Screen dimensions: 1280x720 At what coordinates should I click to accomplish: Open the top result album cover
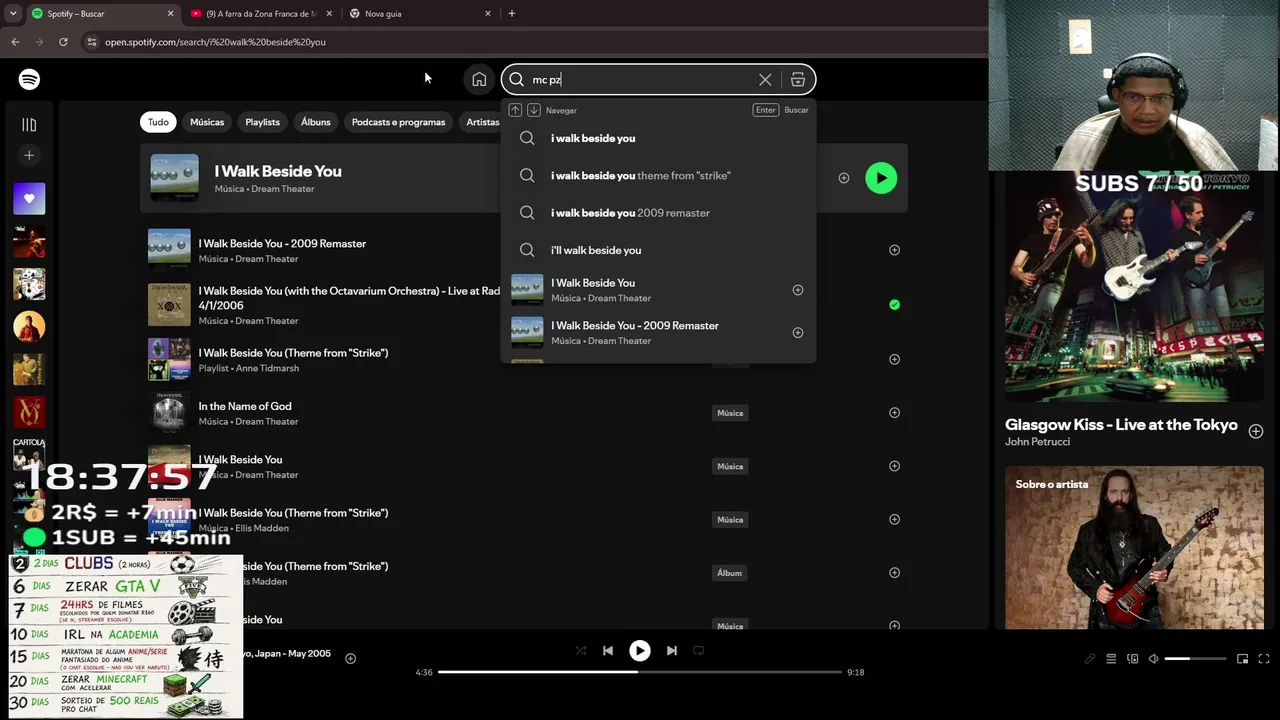175,178
